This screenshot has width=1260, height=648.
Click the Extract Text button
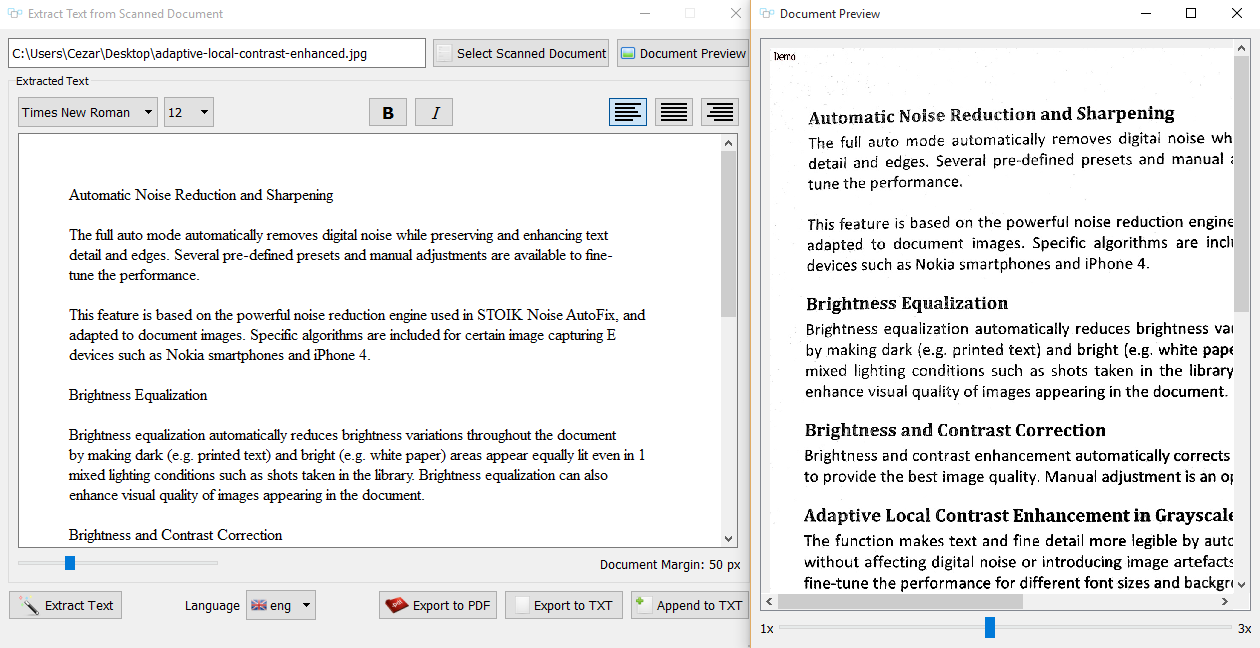click(66, 605)
